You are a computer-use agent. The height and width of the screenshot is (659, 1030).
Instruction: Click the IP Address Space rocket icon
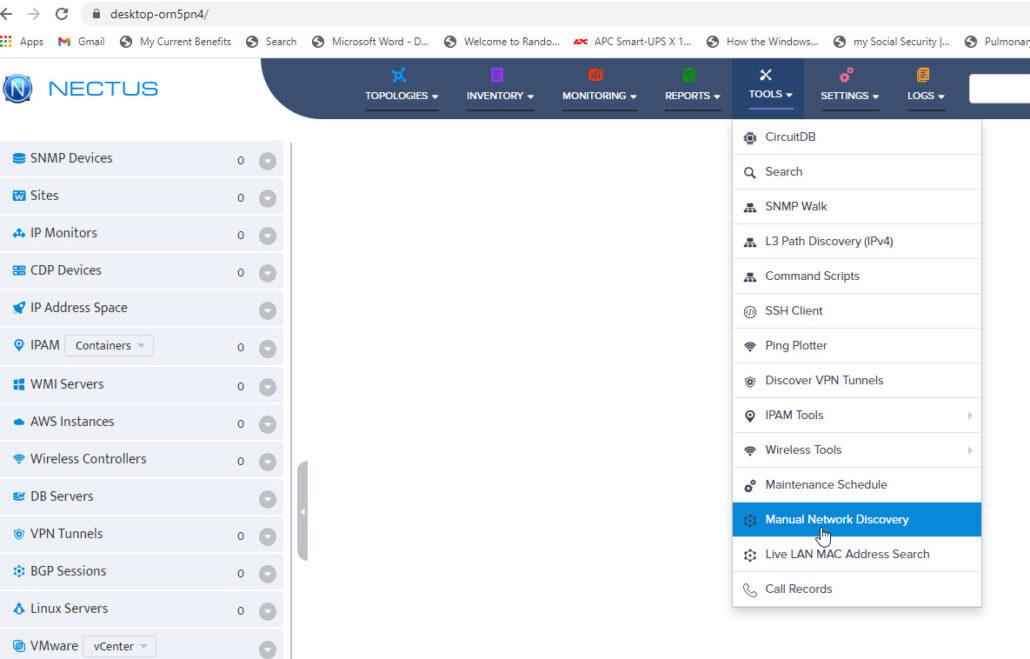coord(19,308)
